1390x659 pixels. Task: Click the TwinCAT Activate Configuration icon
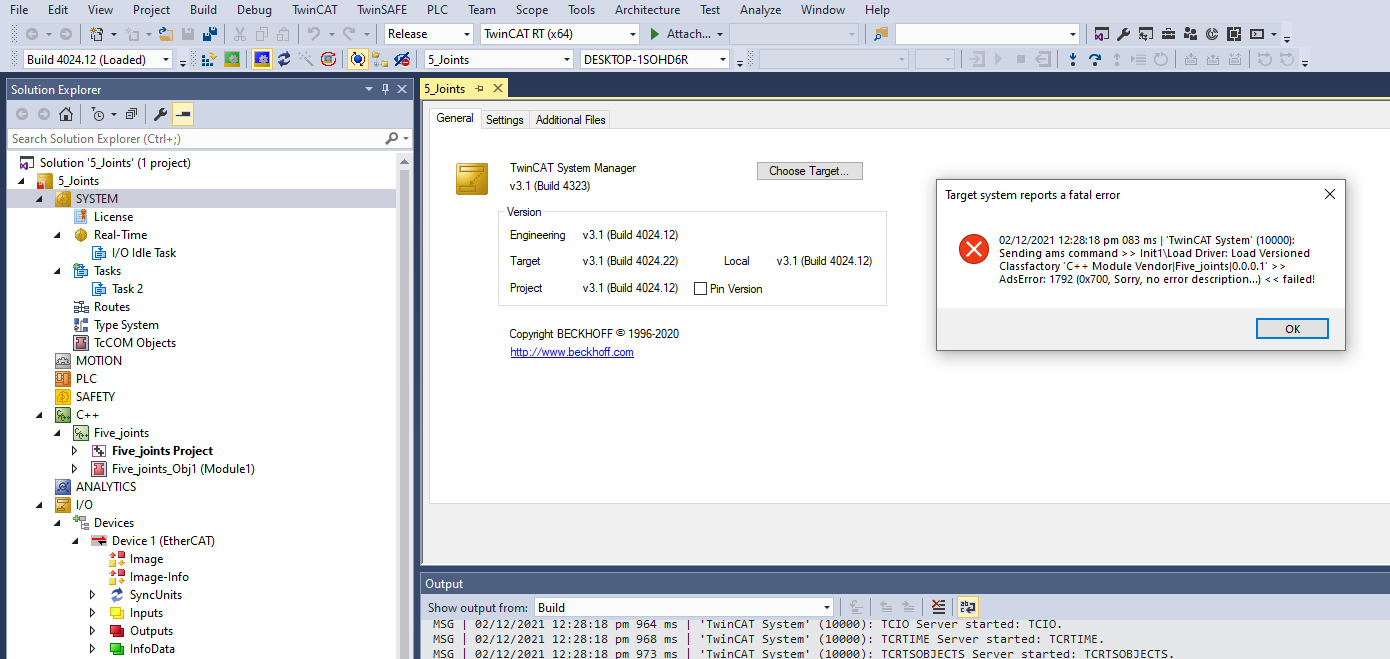coord(209,59)
